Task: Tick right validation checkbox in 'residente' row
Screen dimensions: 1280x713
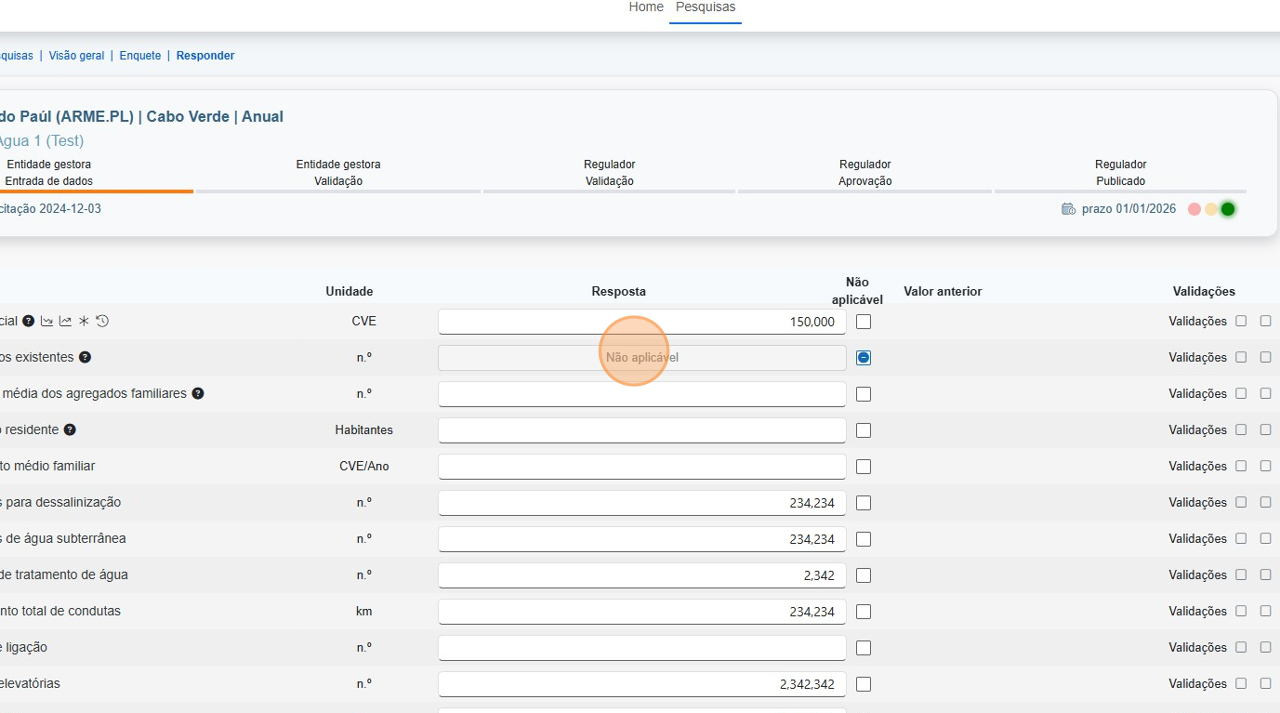Action: pyautogui.click(x=1265, y=430)
